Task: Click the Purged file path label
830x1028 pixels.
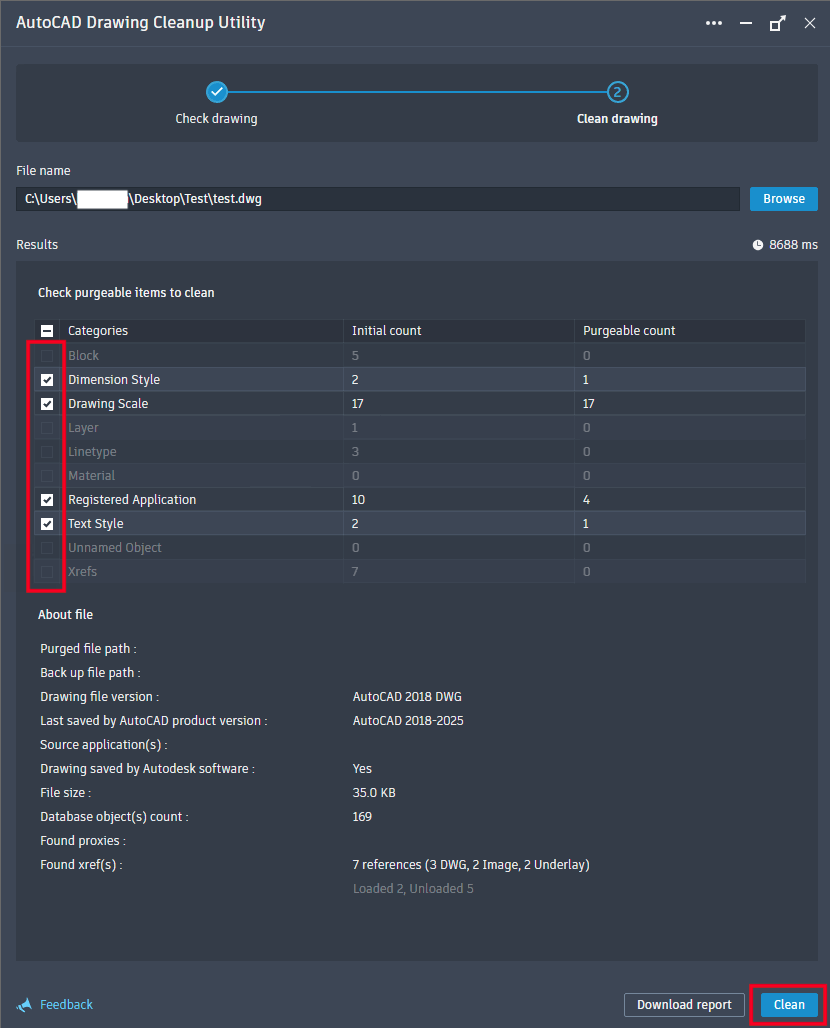Action: point(89,648)
